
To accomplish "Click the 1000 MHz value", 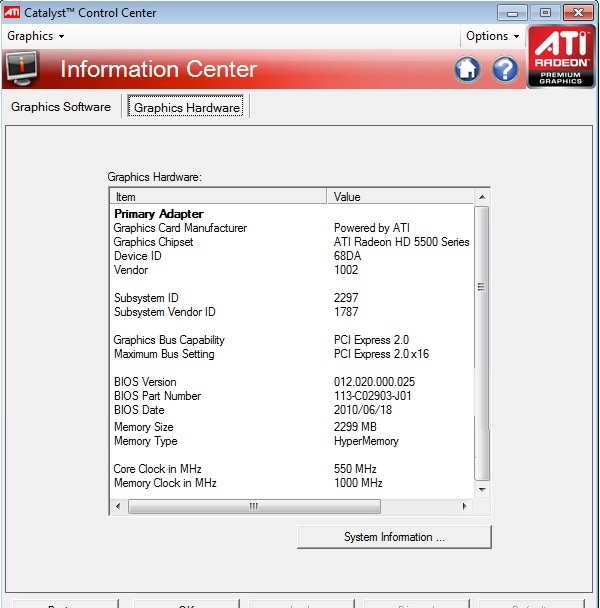I will [x=358, y=483].
